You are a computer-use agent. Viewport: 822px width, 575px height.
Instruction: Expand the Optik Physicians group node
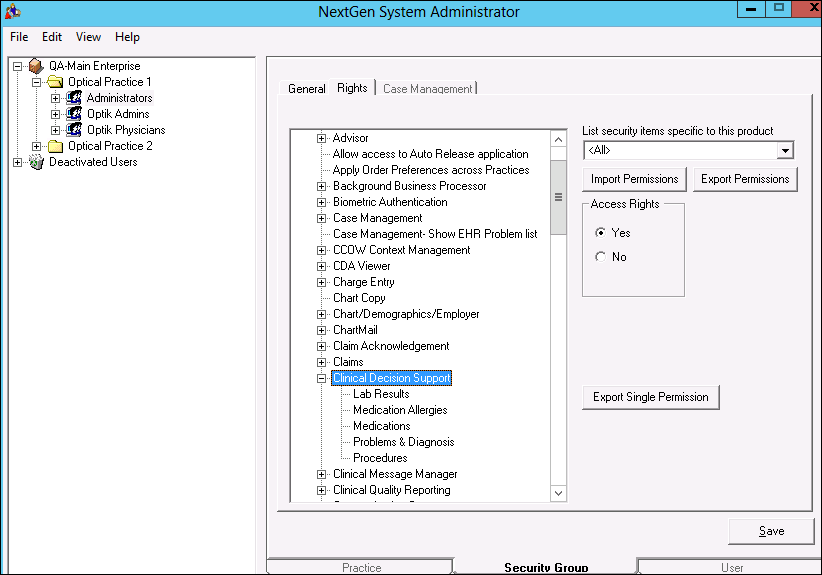tap(55, 130)
